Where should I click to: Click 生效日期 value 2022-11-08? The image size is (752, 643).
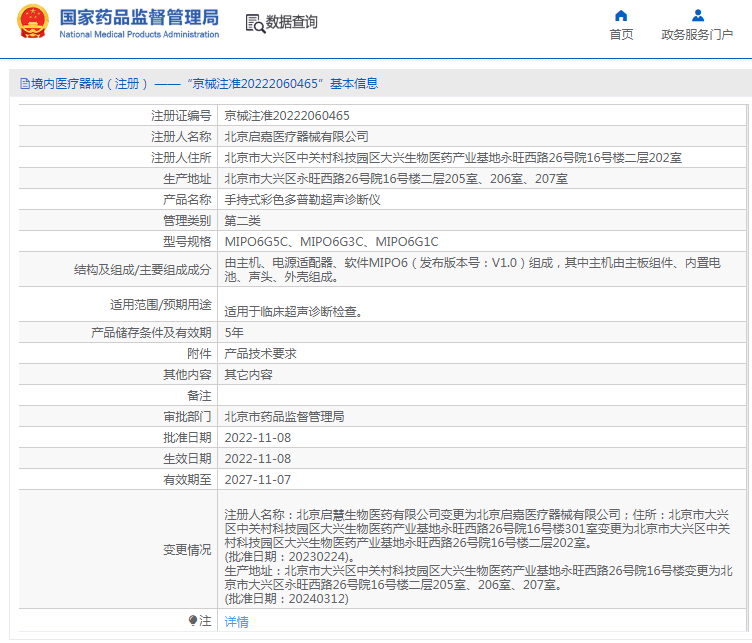pyautogui.click(x=258, y=459)
